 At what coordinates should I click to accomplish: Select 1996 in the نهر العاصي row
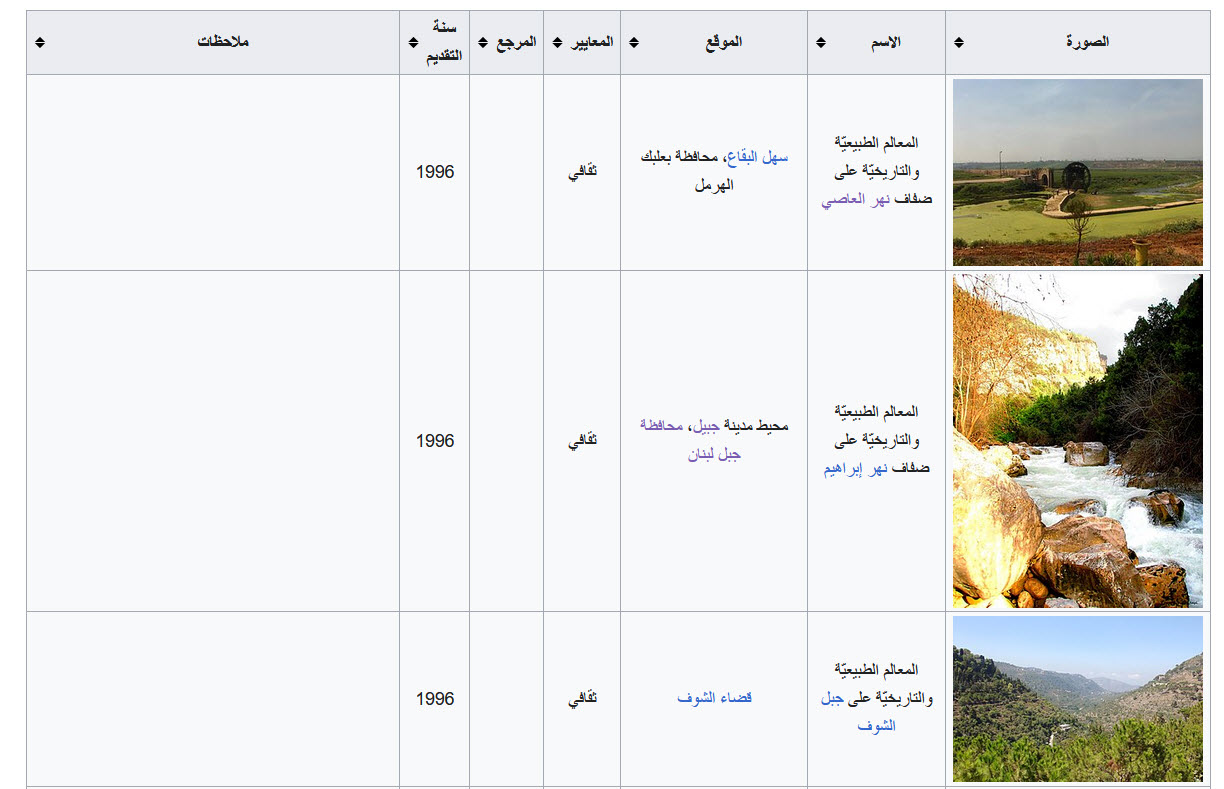(x=435, y=172)
